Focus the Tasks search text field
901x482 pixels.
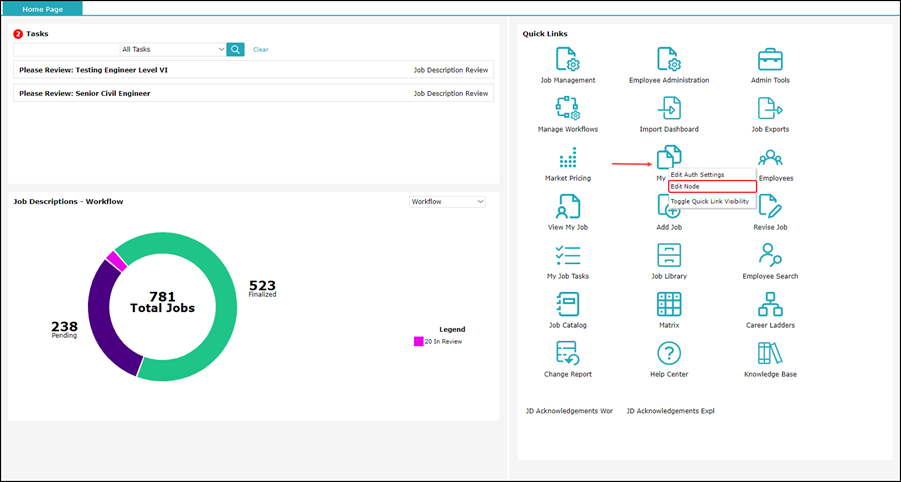coord(65,49)
